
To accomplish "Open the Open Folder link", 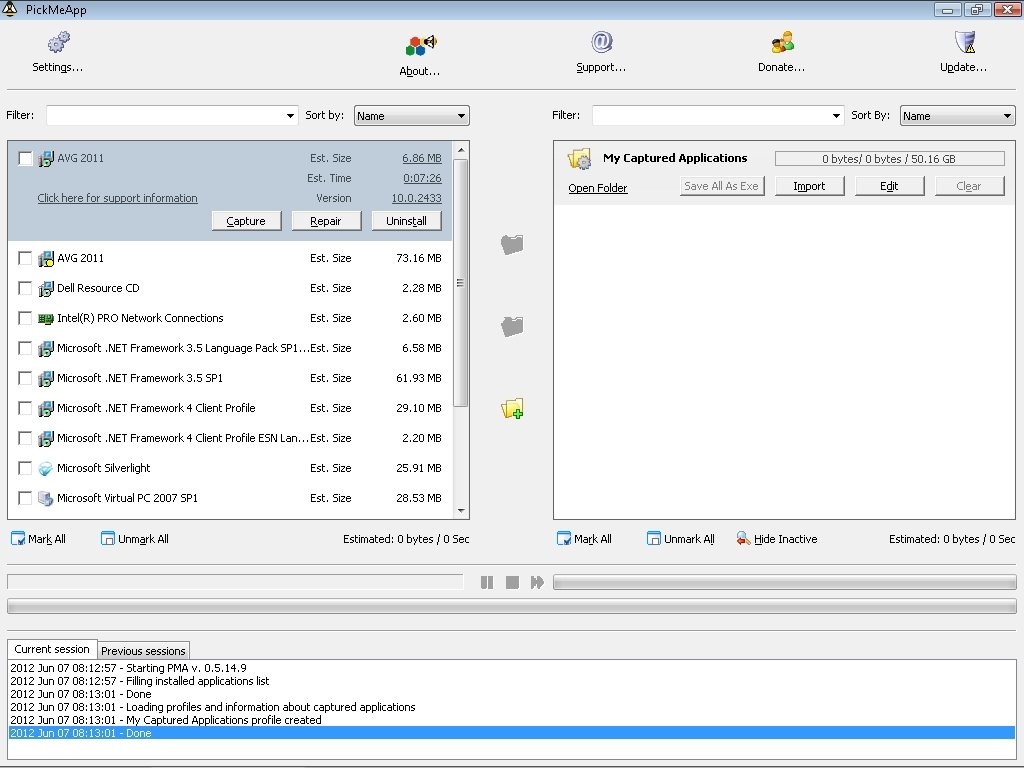I will tap(598, 188).
